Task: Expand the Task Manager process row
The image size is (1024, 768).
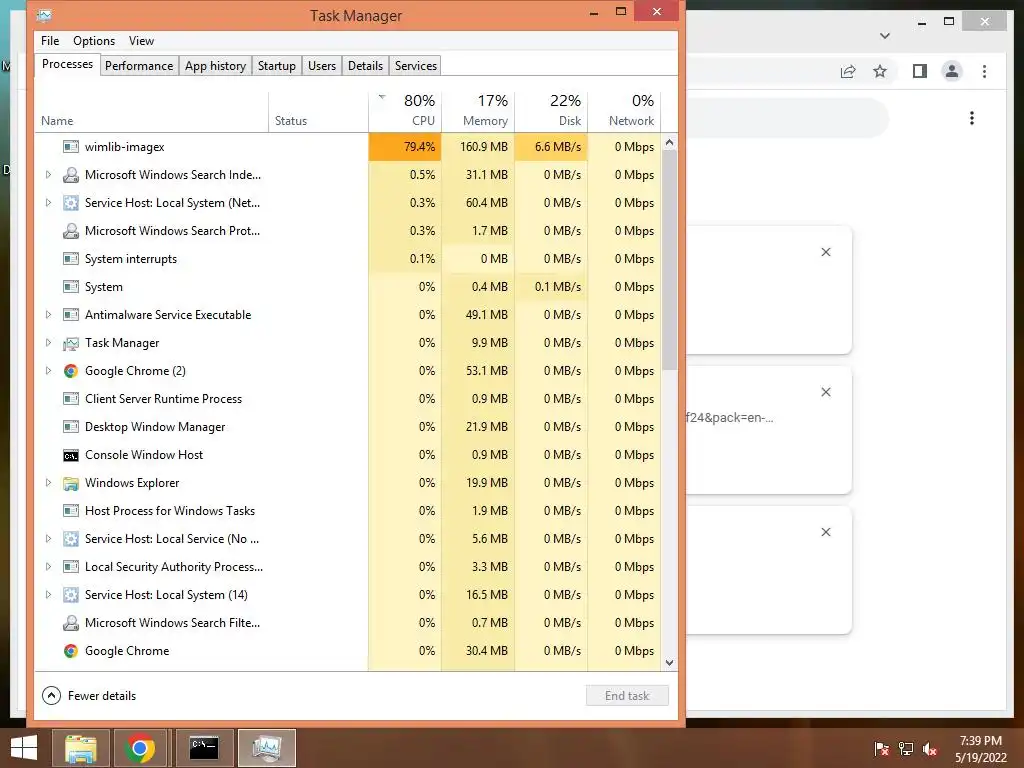Action: click(x=48, y=343)
